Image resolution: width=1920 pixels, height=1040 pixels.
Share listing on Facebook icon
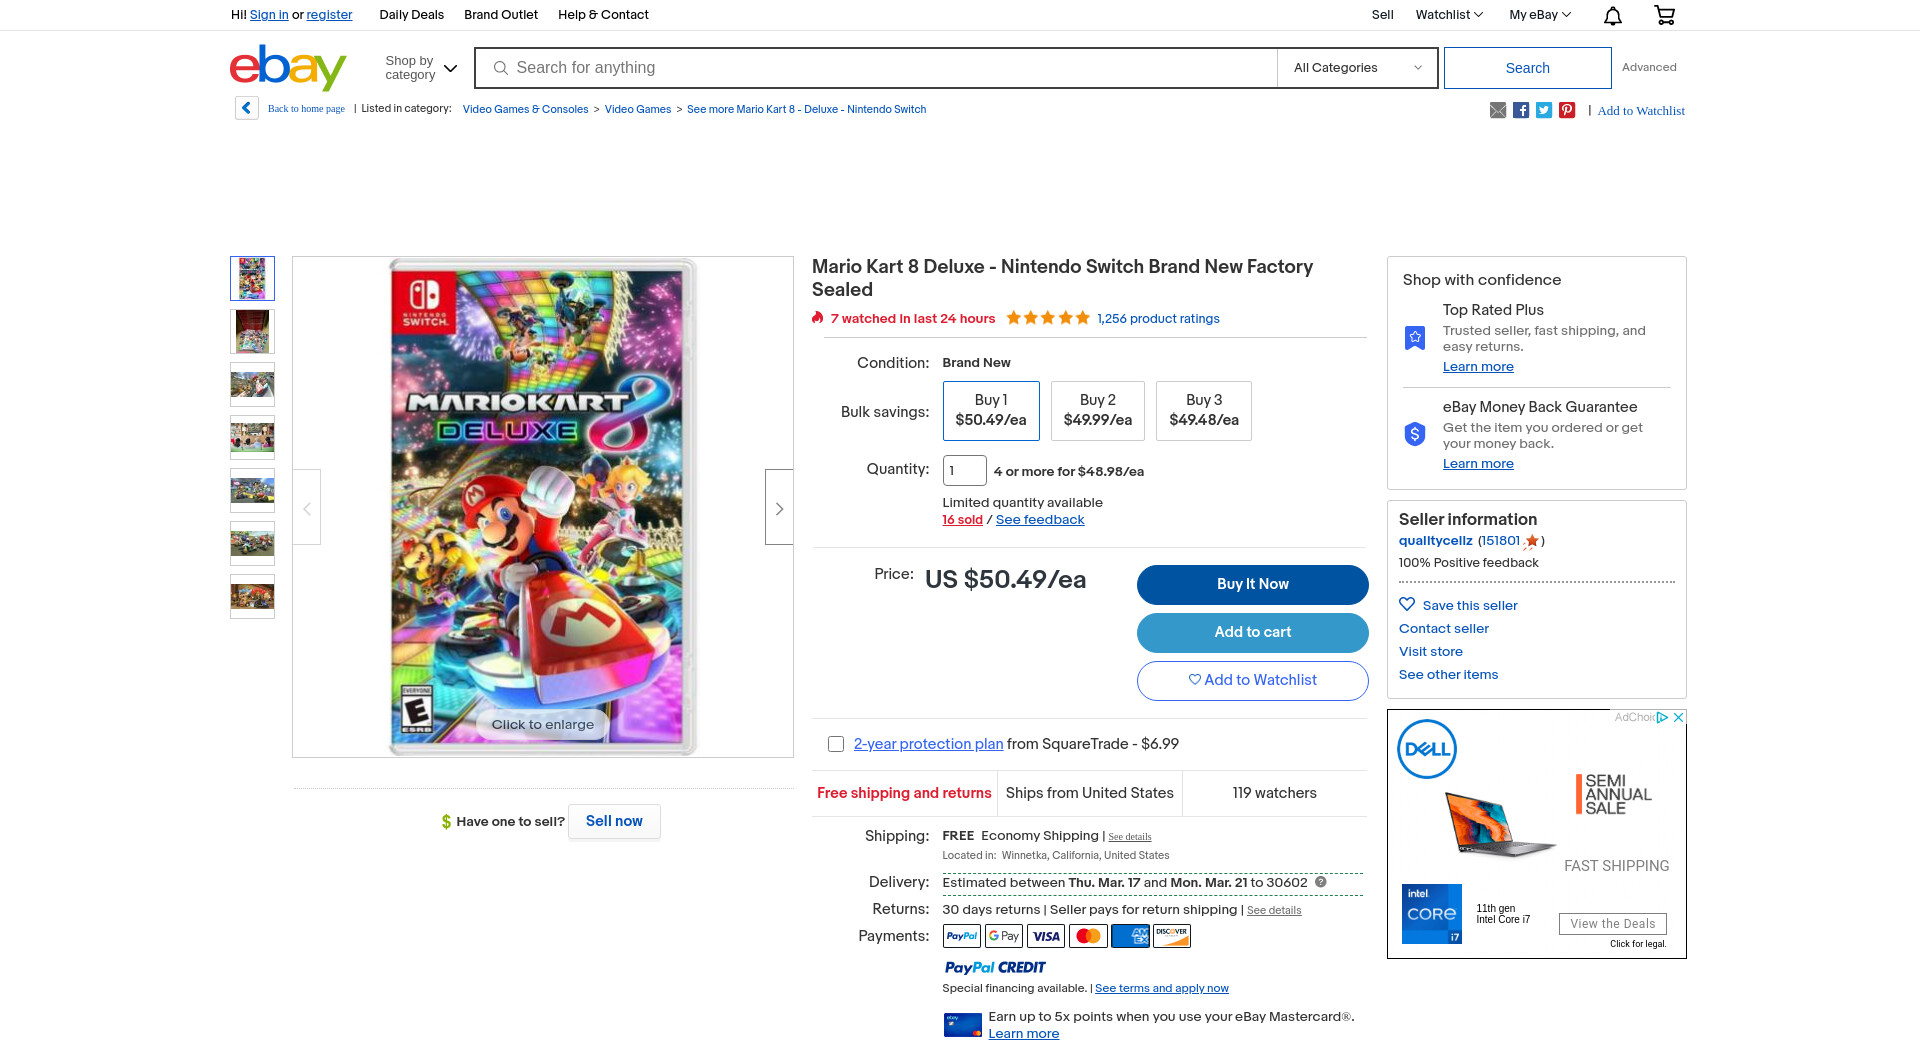(x=1521, y=110)
